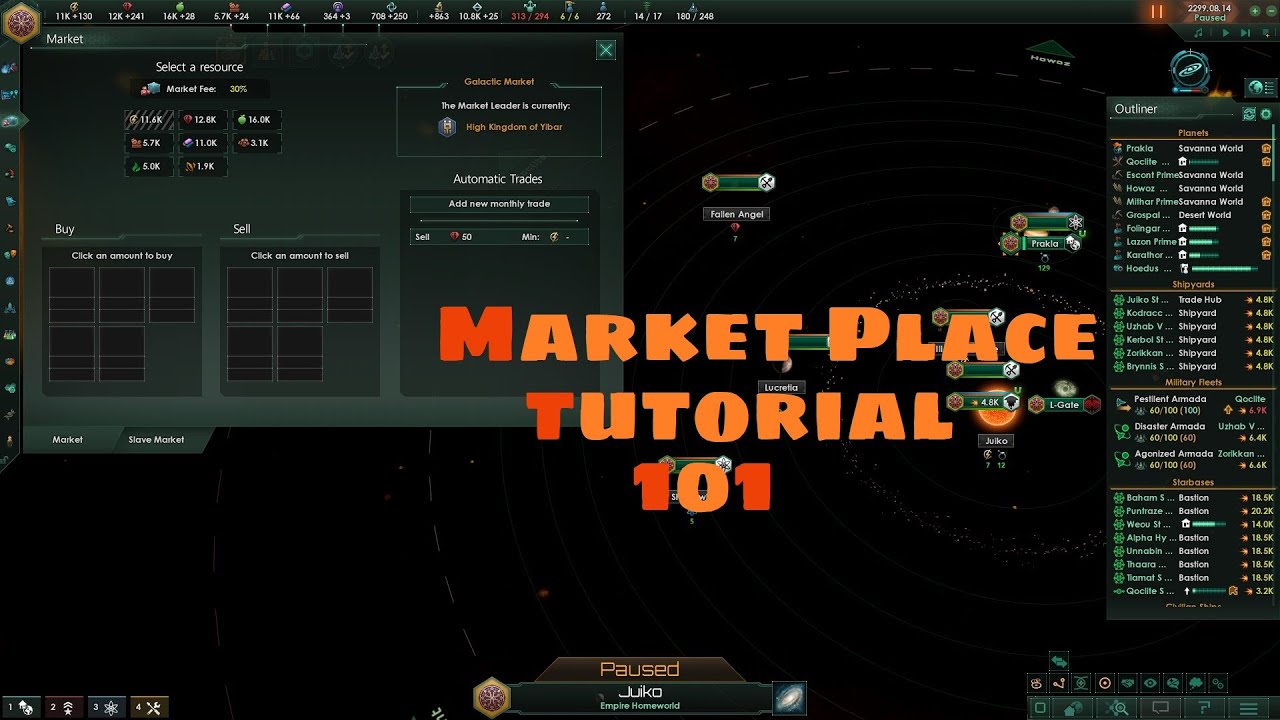Screen dimensions: 1280x720
Task: Skip to next music track
Action: (x=1246, y=33)
